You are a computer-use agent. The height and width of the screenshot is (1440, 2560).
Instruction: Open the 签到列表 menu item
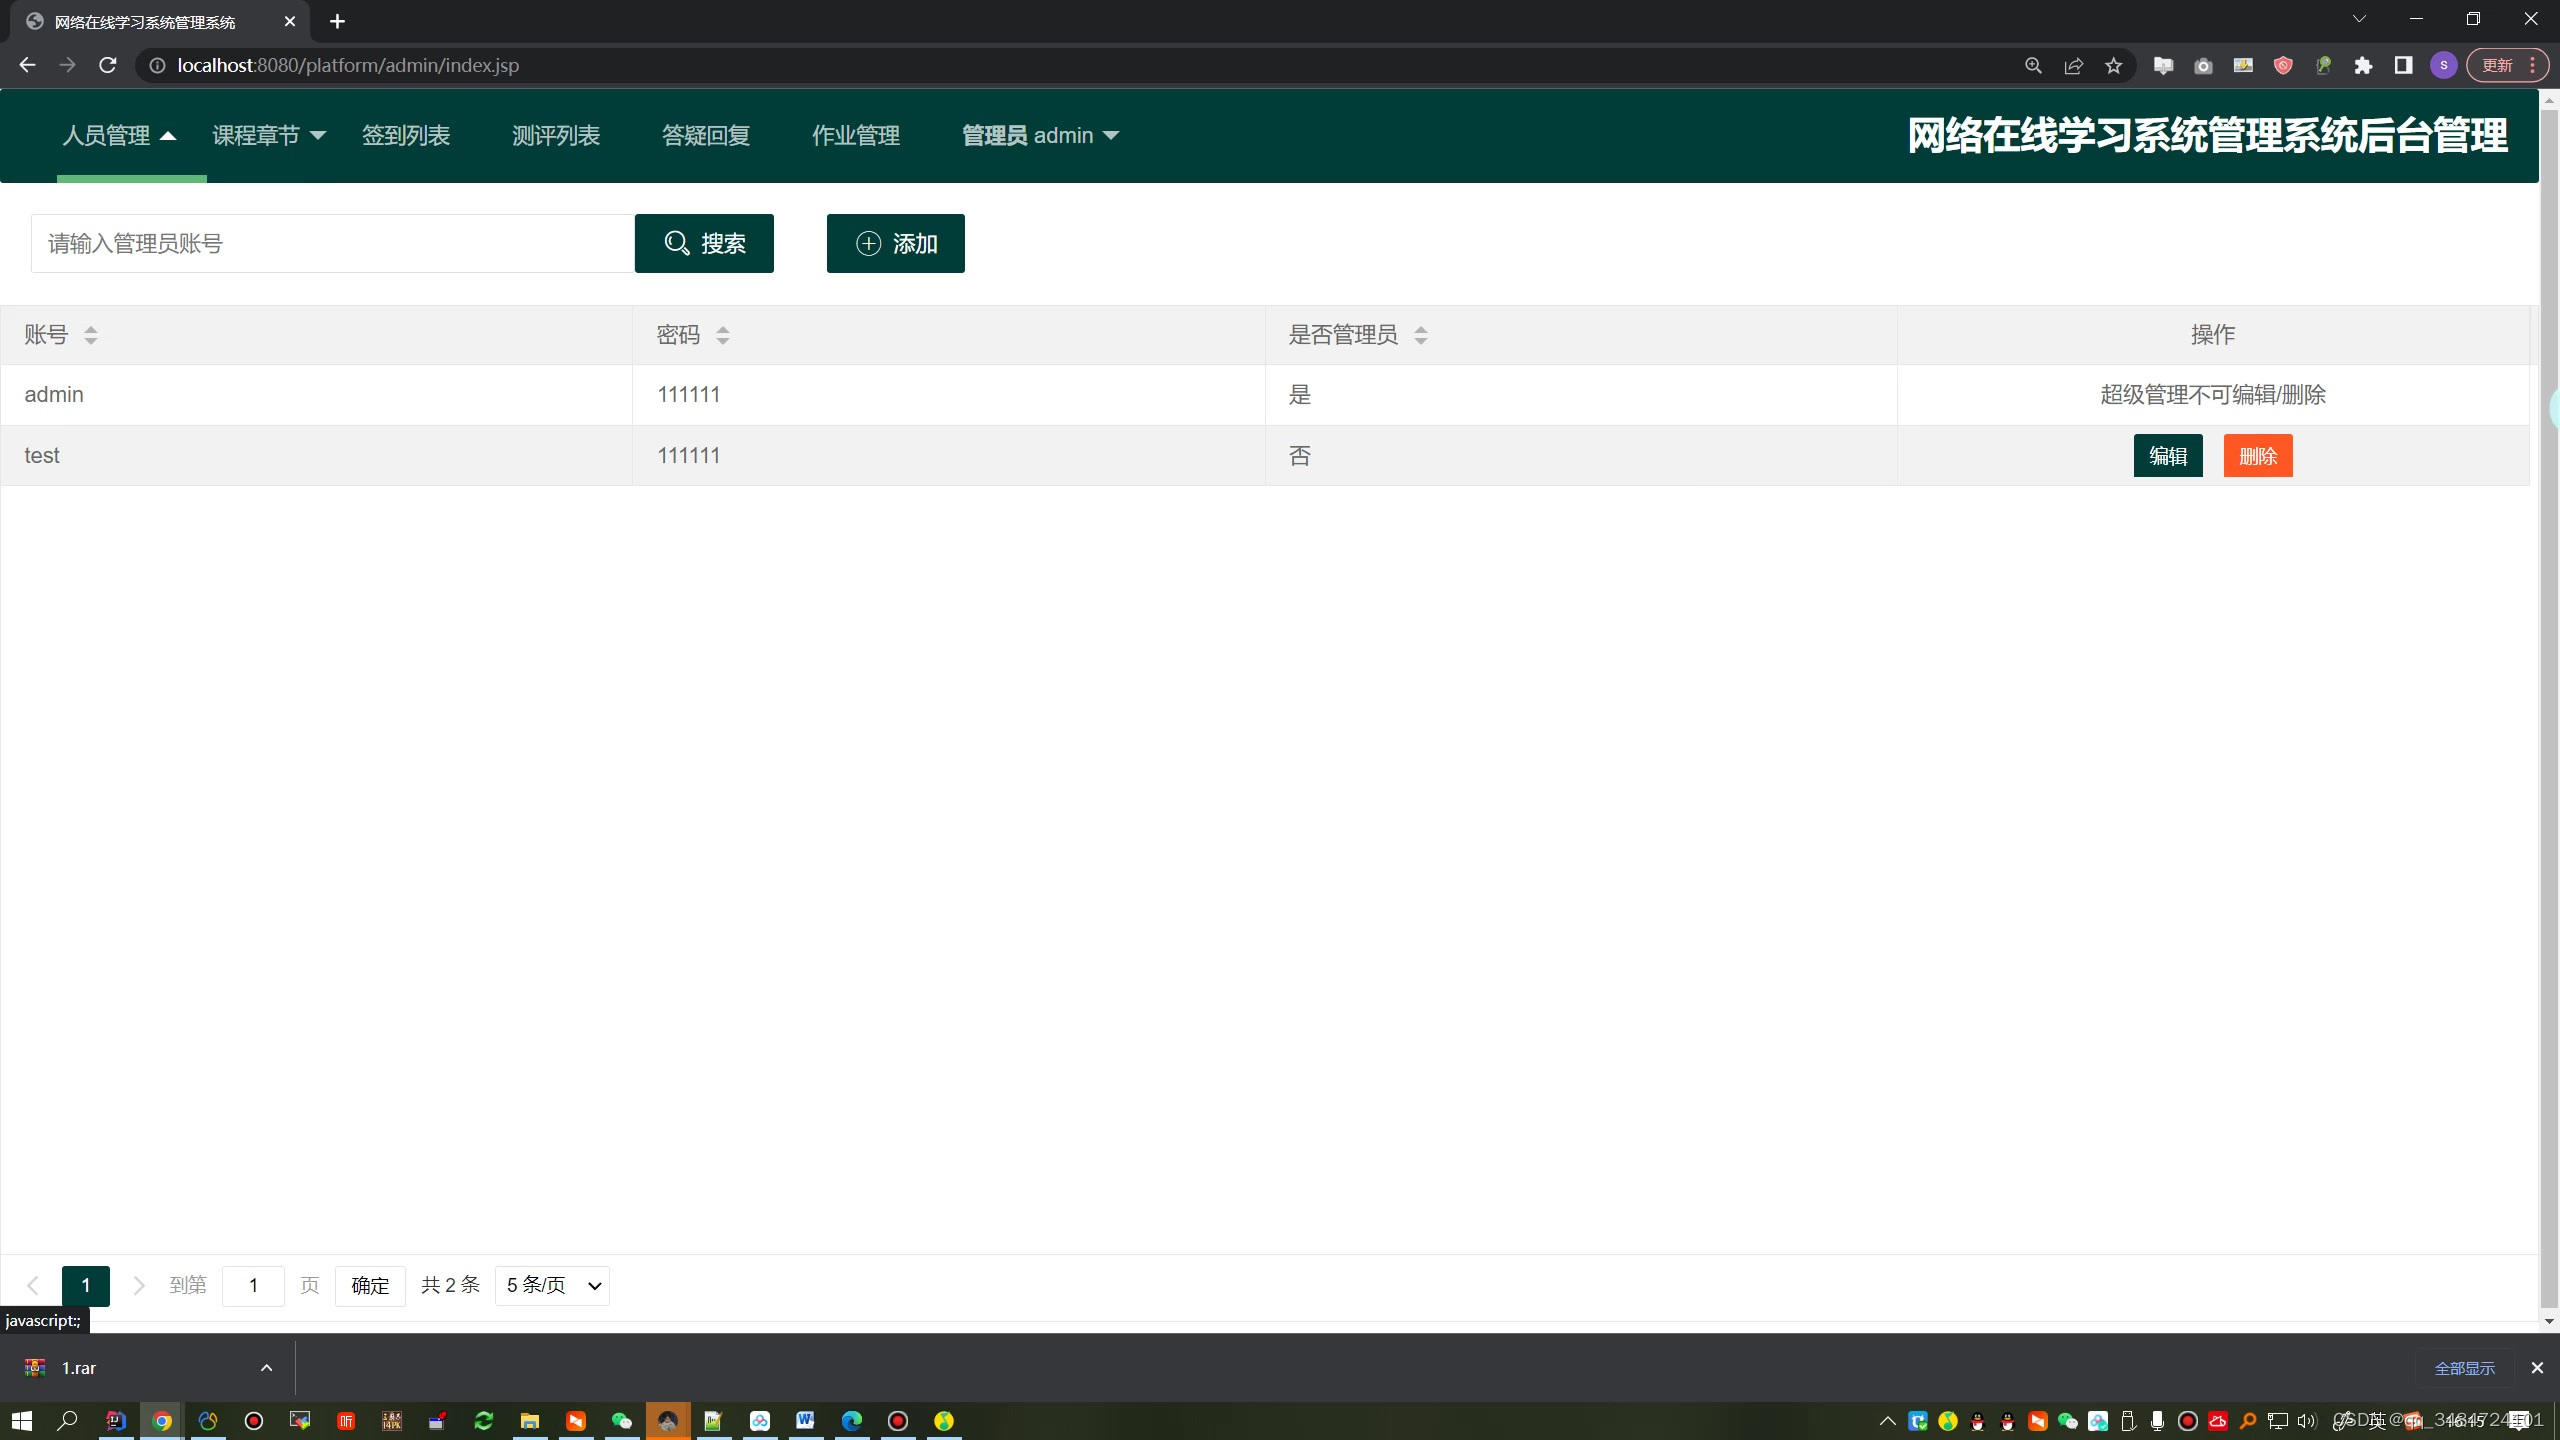[x=406, y=135]
